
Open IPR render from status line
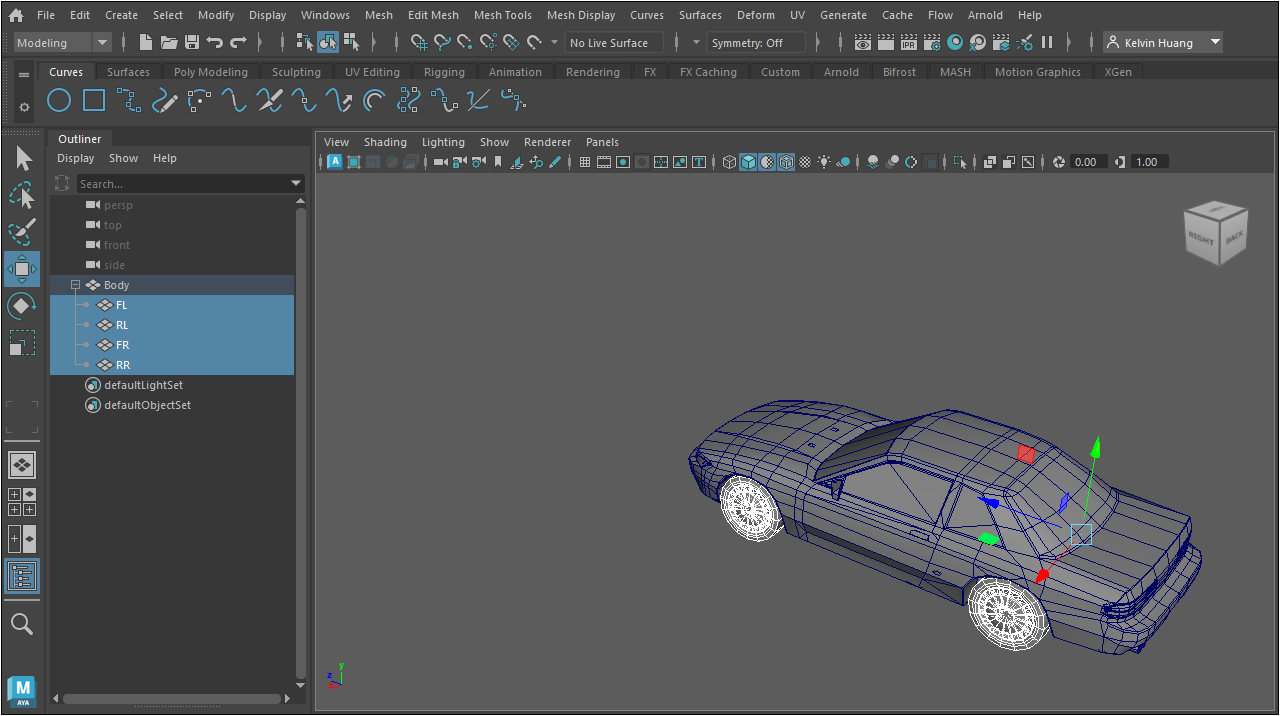click(908, 43)
